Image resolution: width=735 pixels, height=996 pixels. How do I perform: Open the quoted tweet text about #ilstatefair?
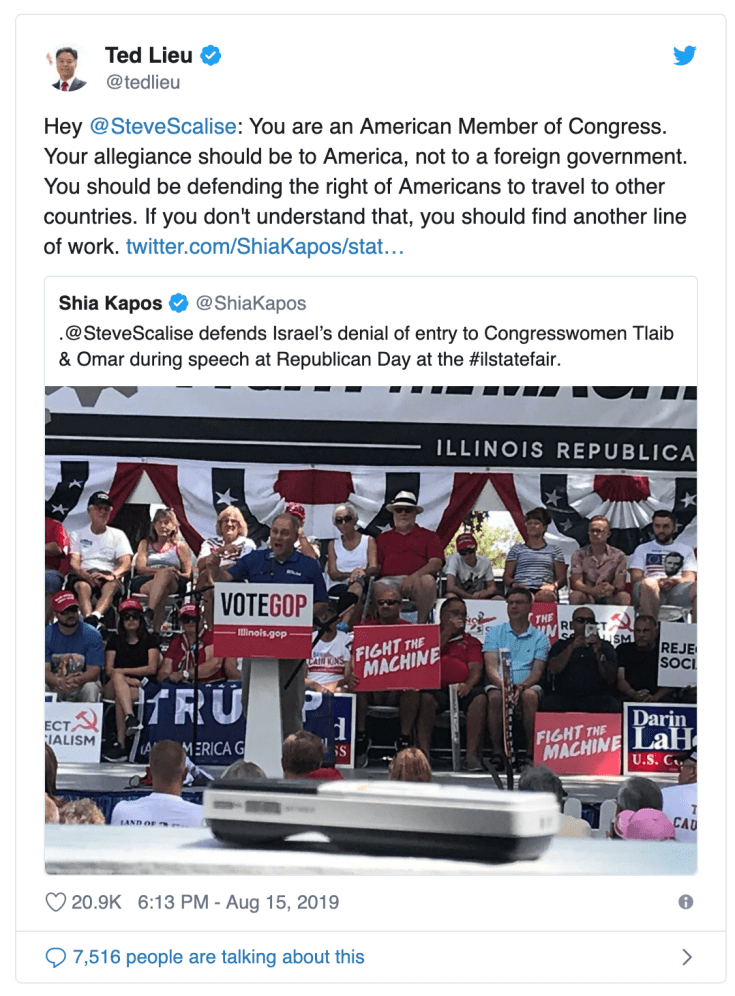(x=367, y=346)
